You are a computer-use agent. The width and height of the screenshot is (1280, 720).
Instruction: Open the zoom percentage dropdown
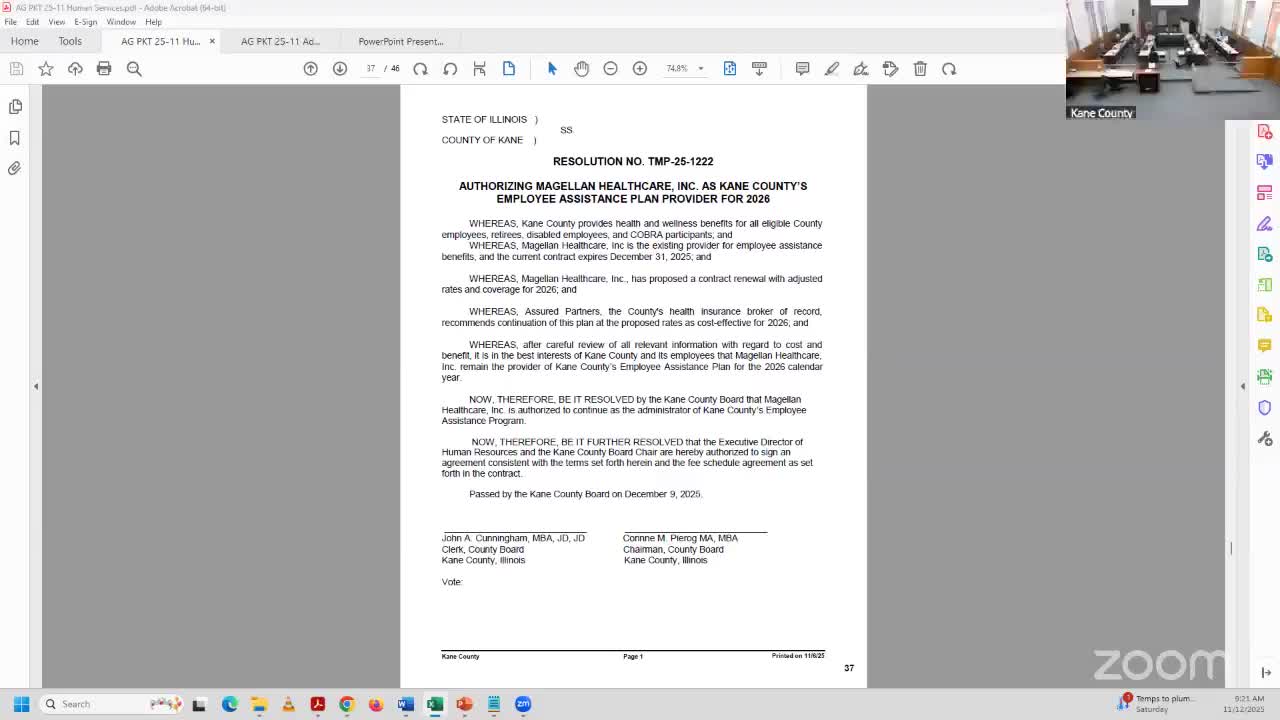(x=699, y=68)
